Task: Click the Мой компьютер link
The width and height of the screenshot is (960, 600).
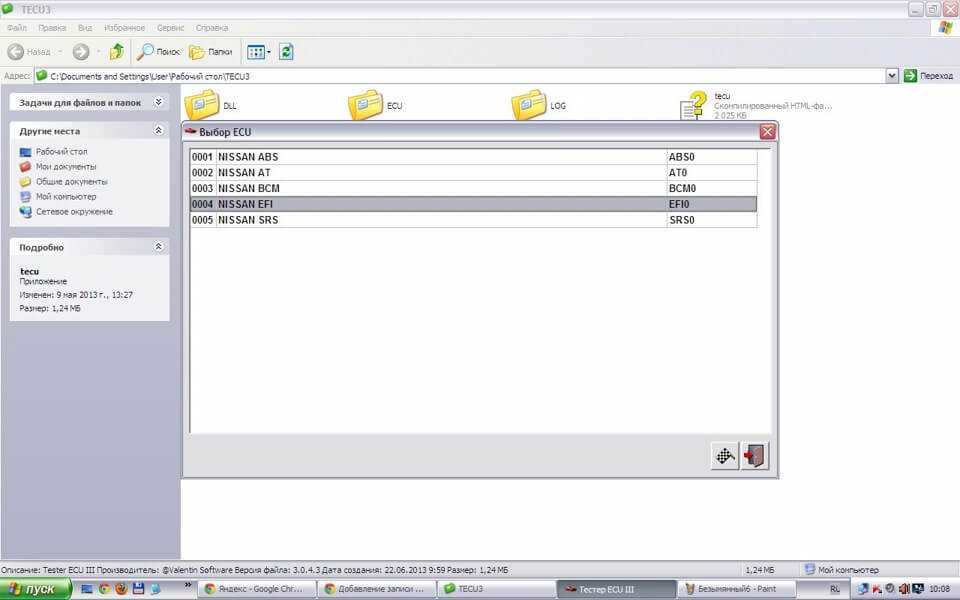Action: click(x=60, y=197)
